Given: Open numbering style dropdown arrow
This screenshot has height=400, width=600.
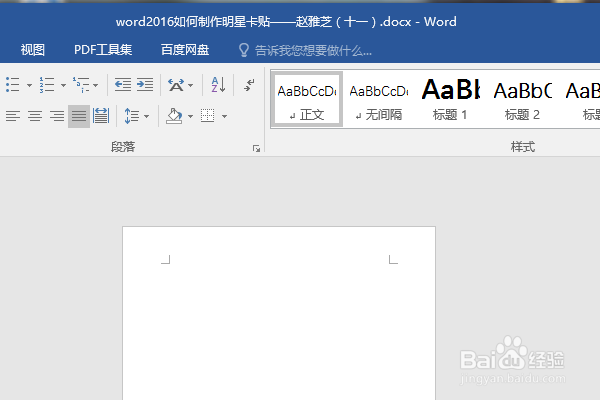Looking at the screenshot, I should pos(63,85).
